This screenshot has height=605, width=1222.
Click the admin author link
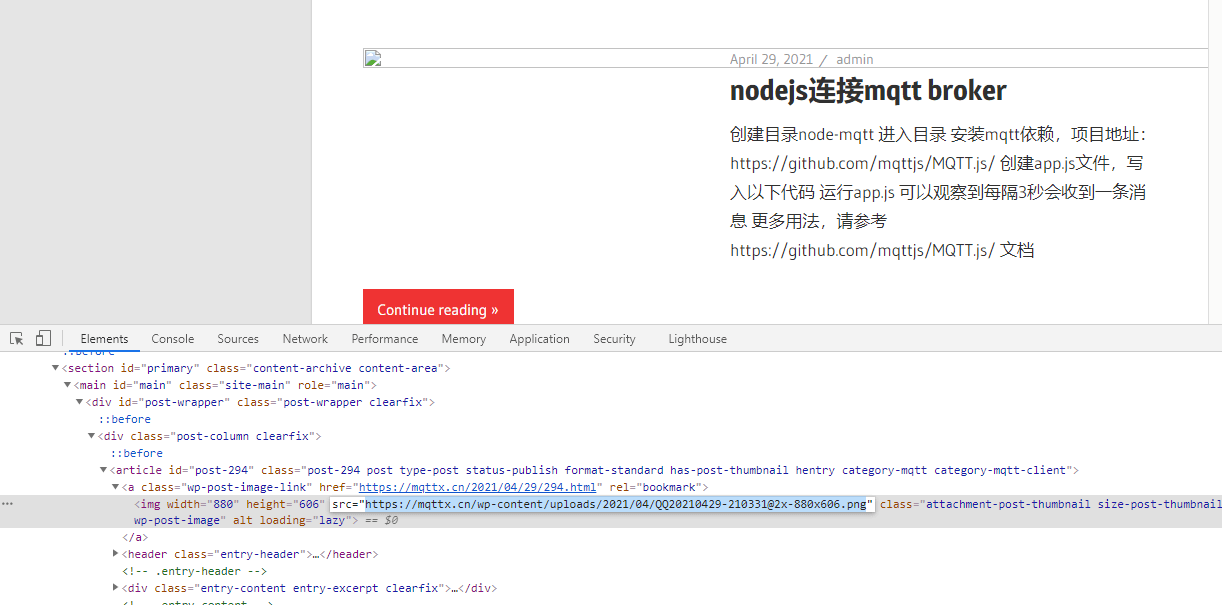[854, 59]
